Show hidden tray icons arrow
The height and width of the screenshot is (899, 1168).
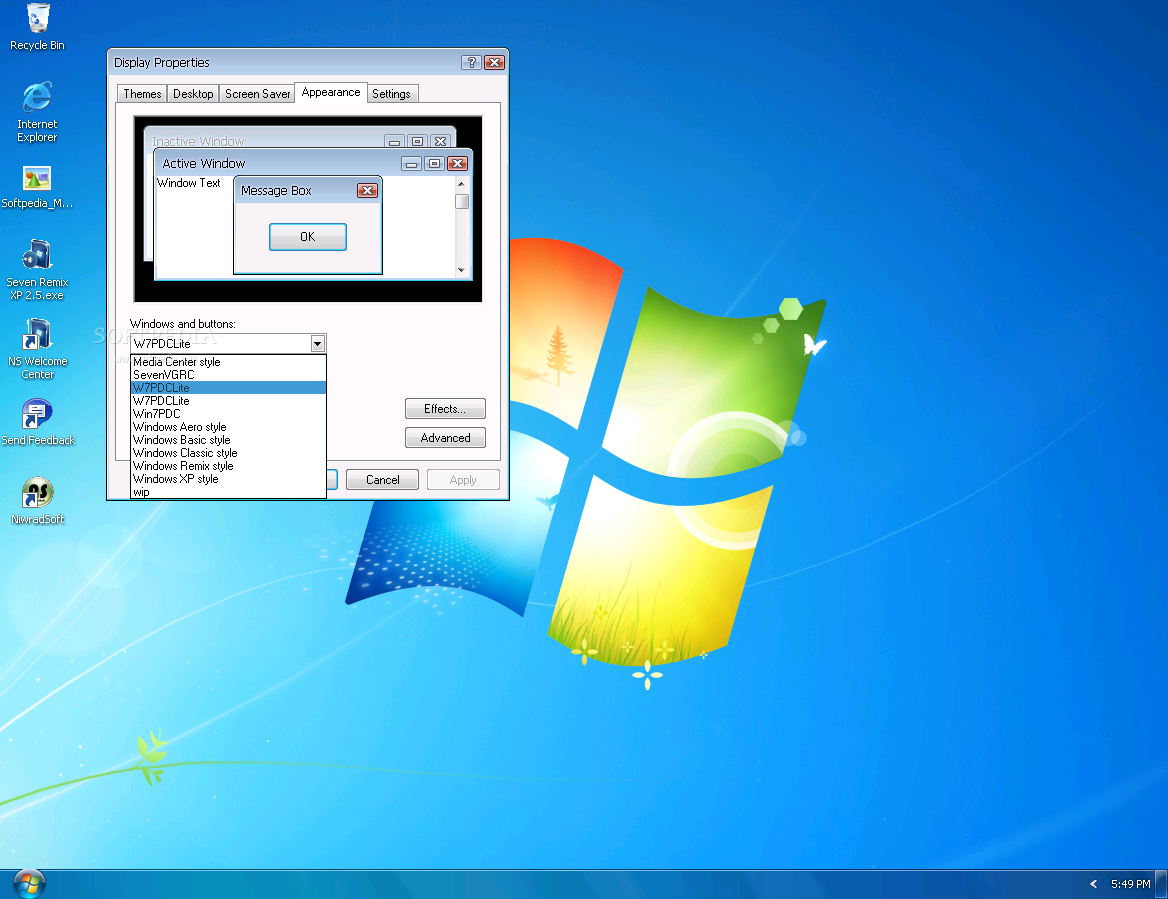(1093, 884)
